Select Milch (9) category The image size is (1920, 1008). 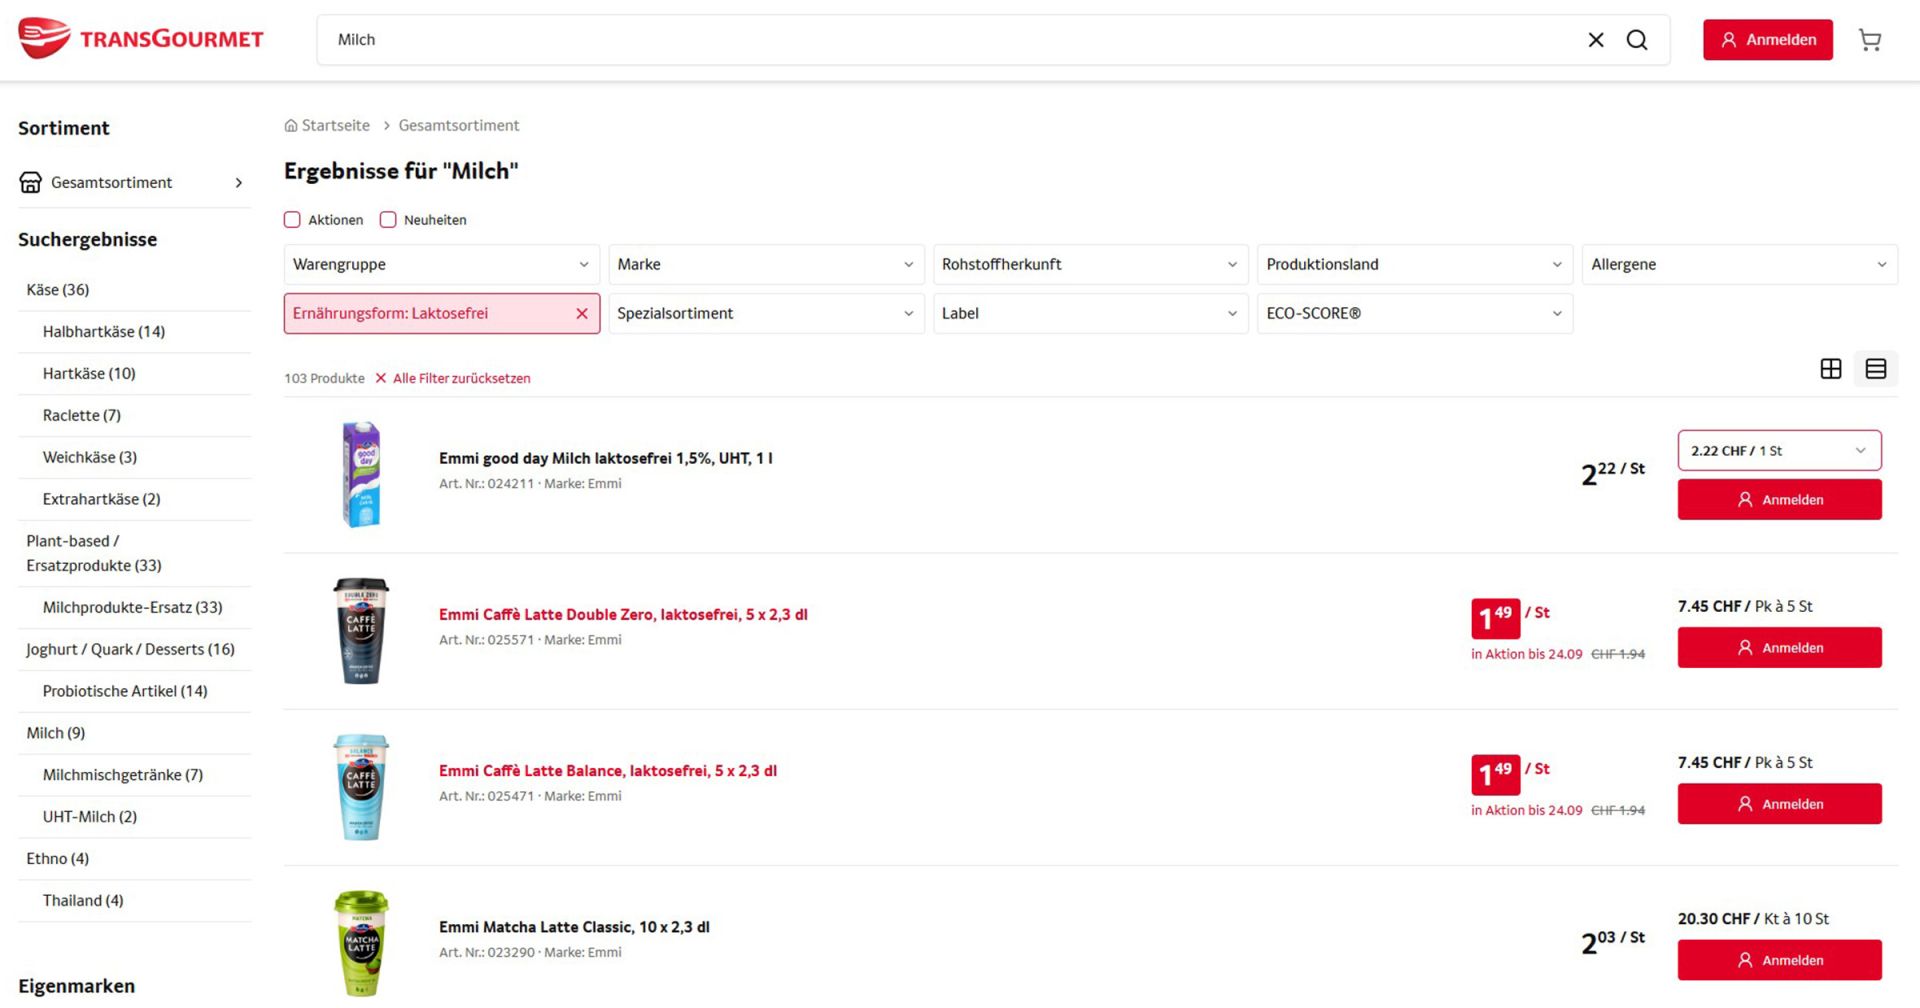[56, 734]
